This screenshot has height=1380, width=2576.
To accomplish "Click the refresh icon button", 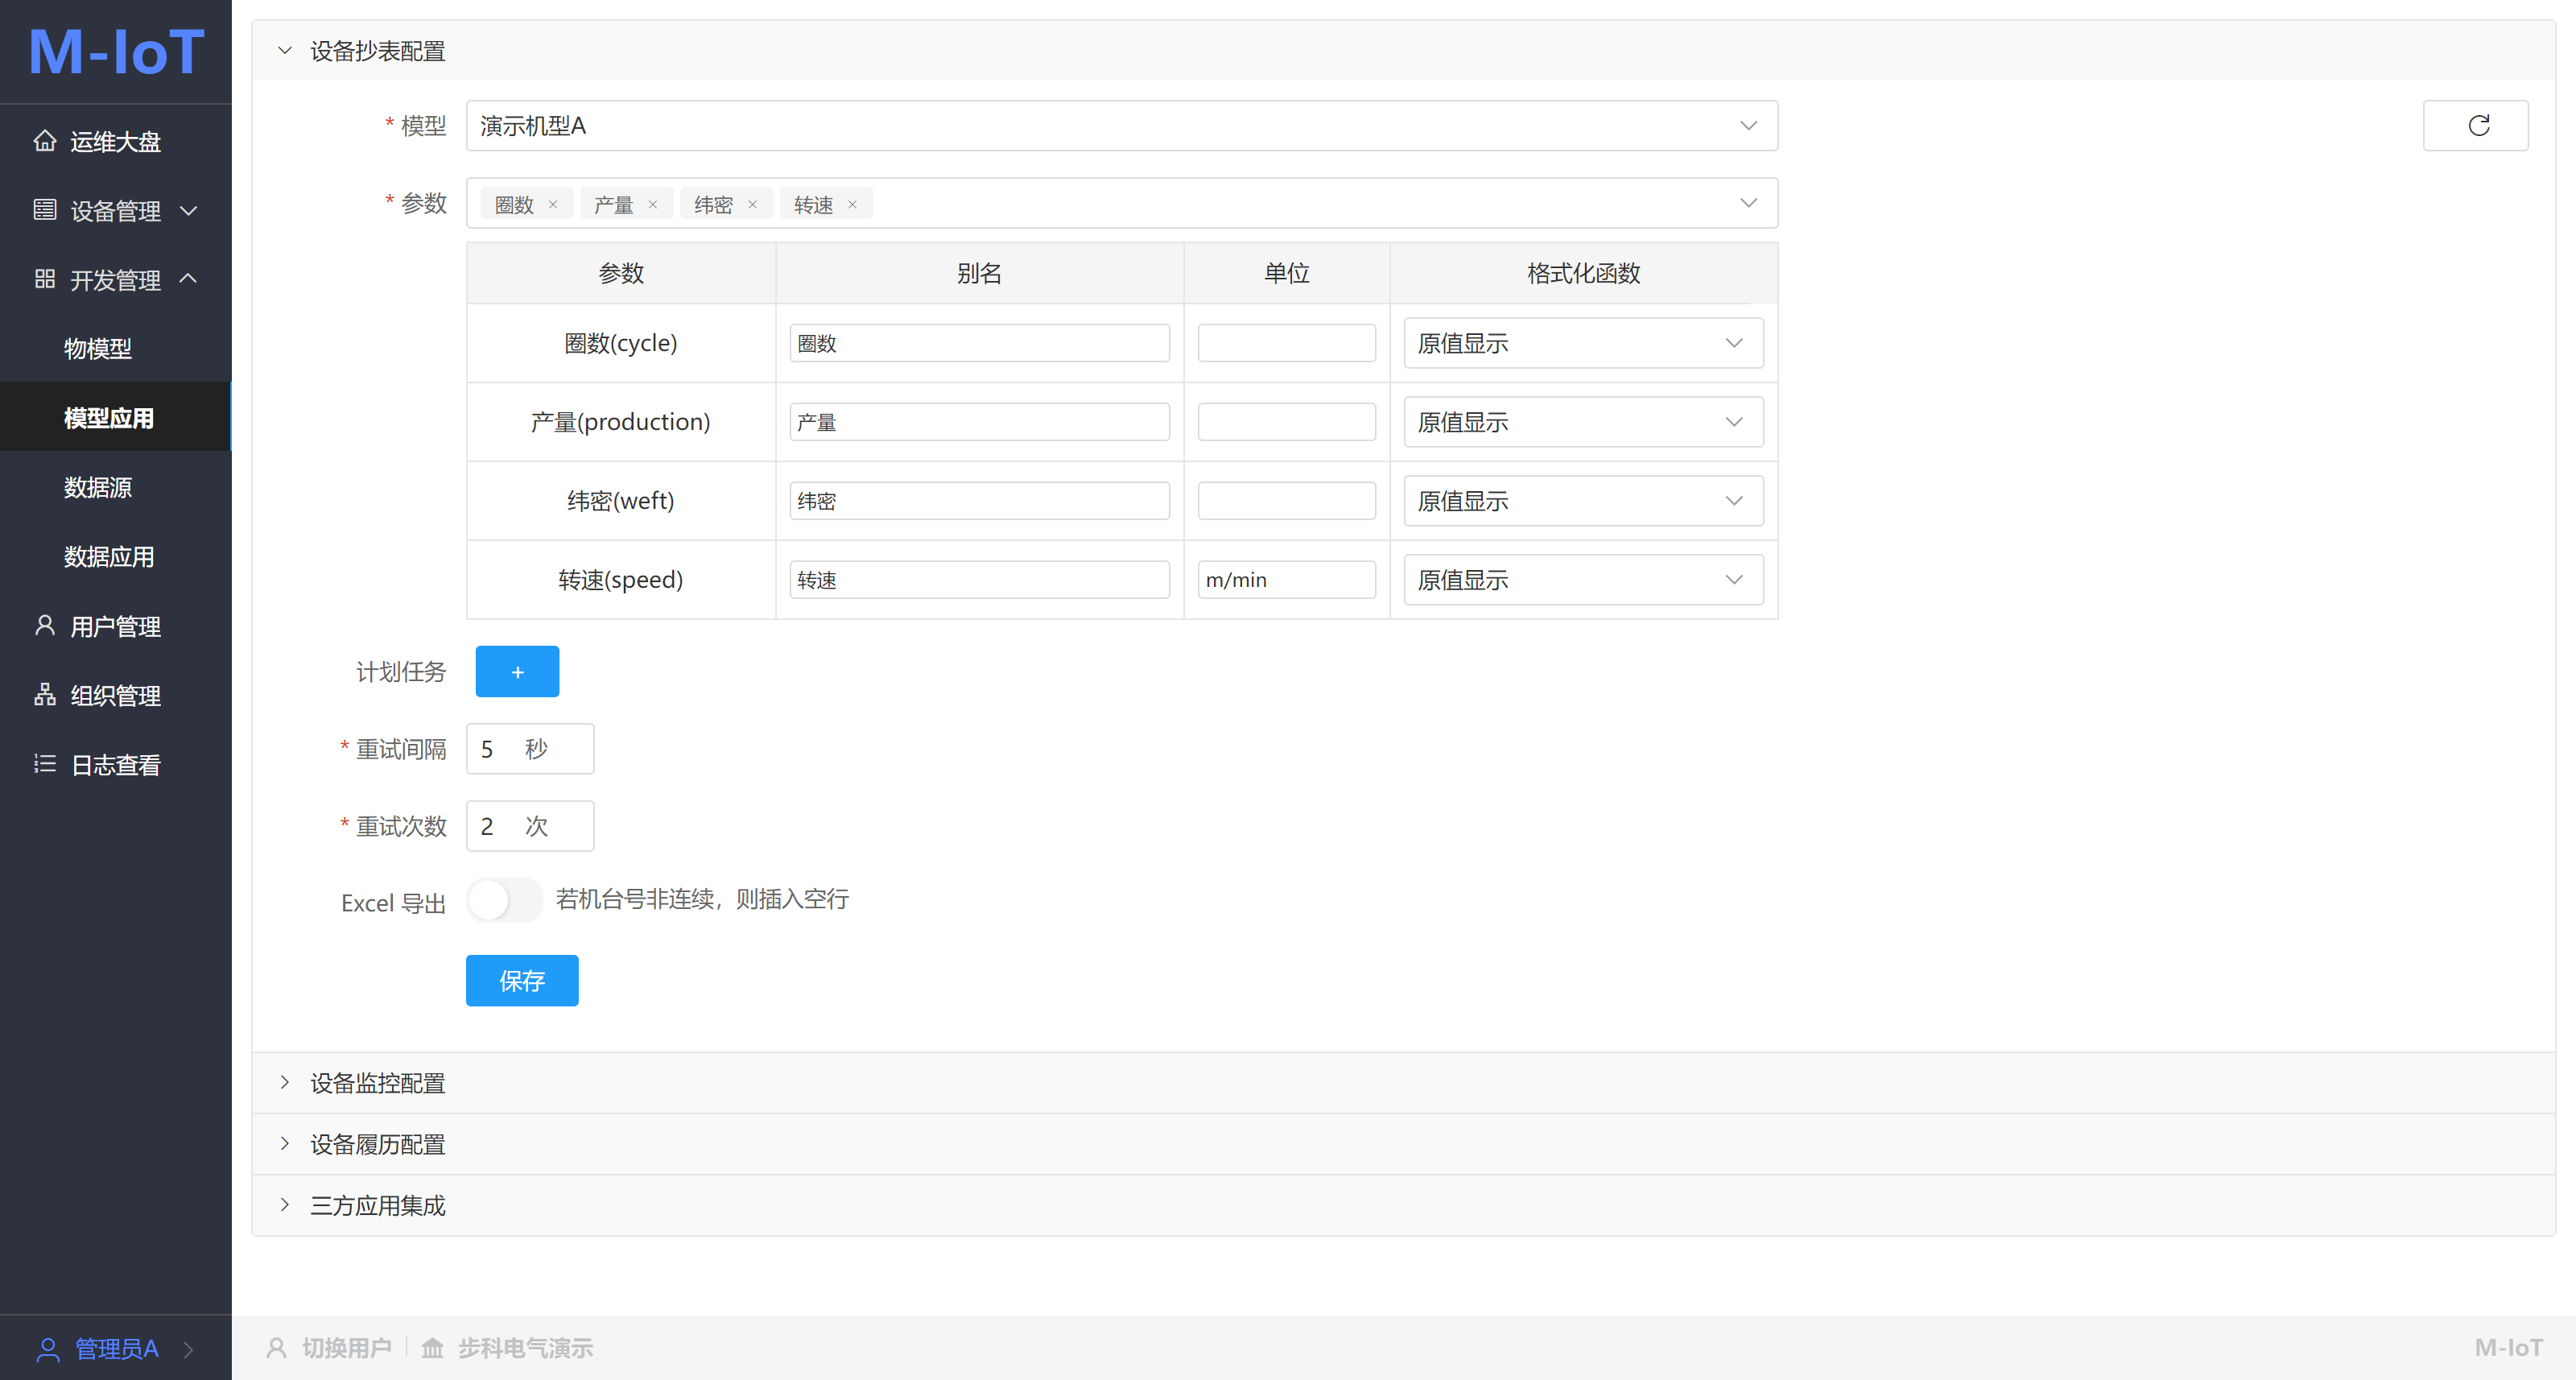I will click(x=2476, y=125).
